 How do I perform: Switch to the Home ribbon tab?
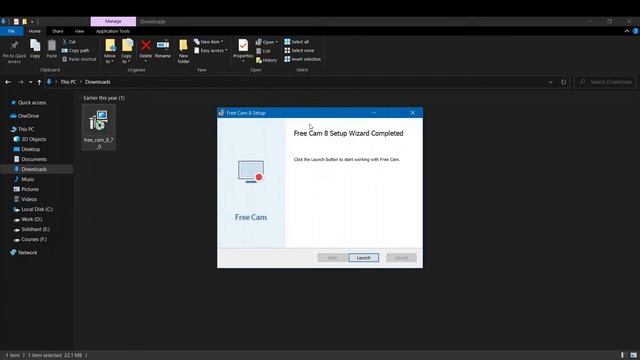(35, 31)
